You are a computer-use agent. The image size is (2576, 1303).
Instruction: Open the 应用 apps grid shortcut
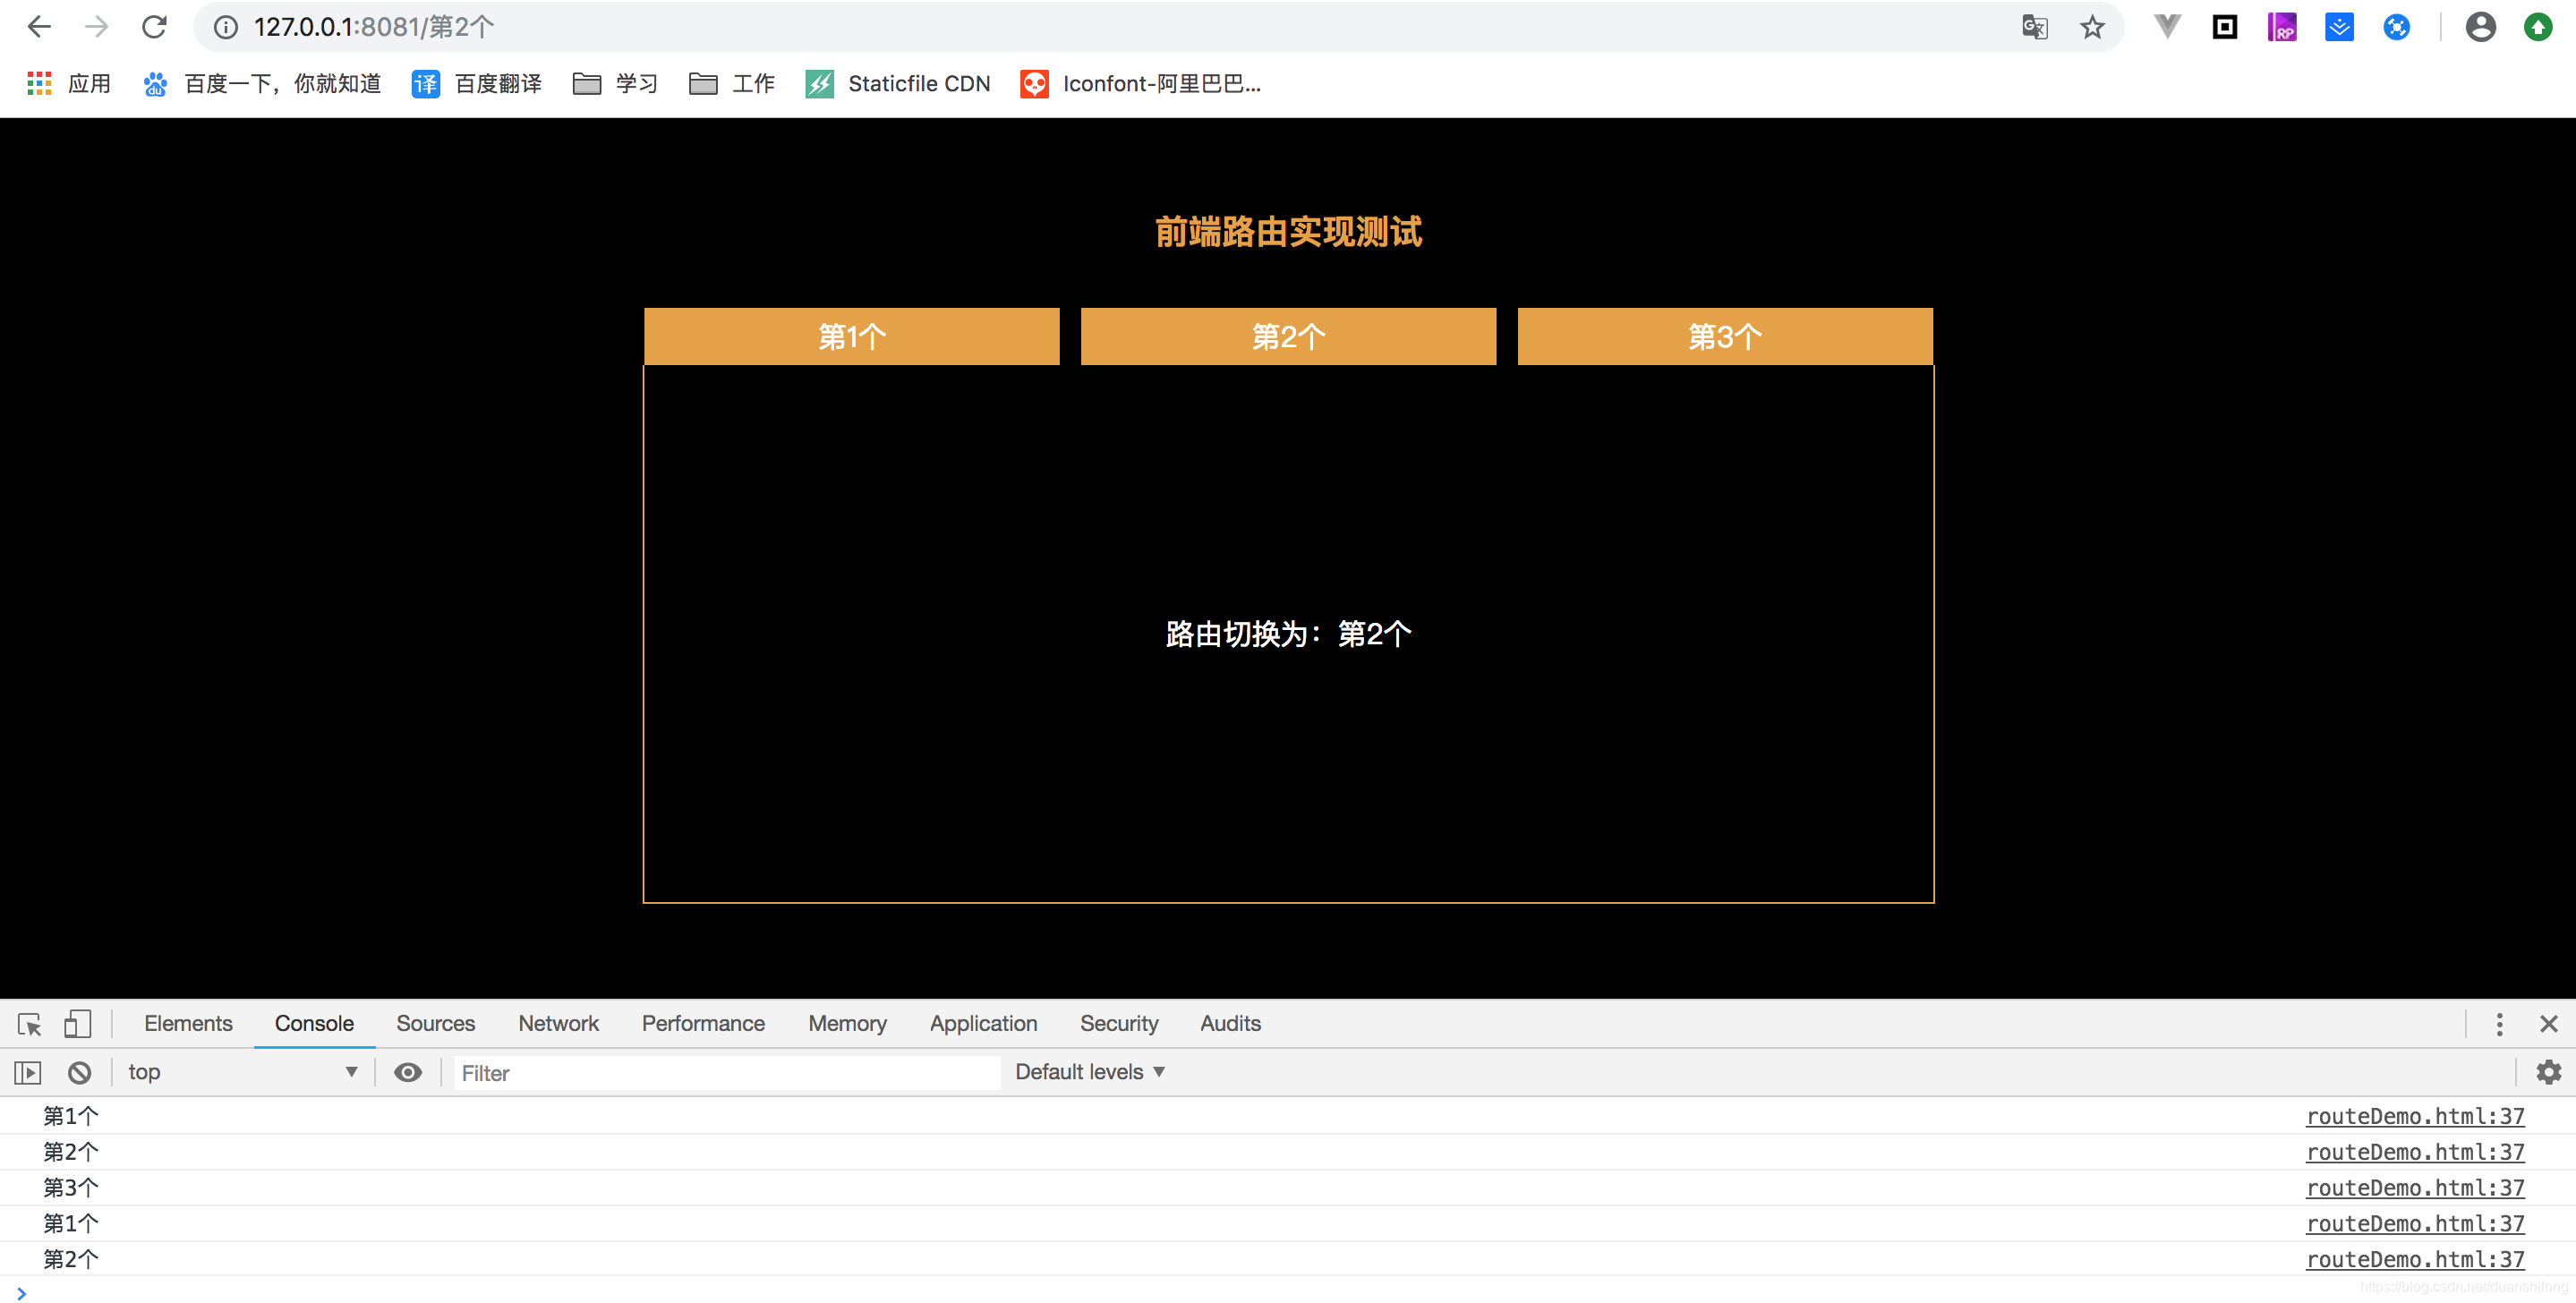(69, 84)
